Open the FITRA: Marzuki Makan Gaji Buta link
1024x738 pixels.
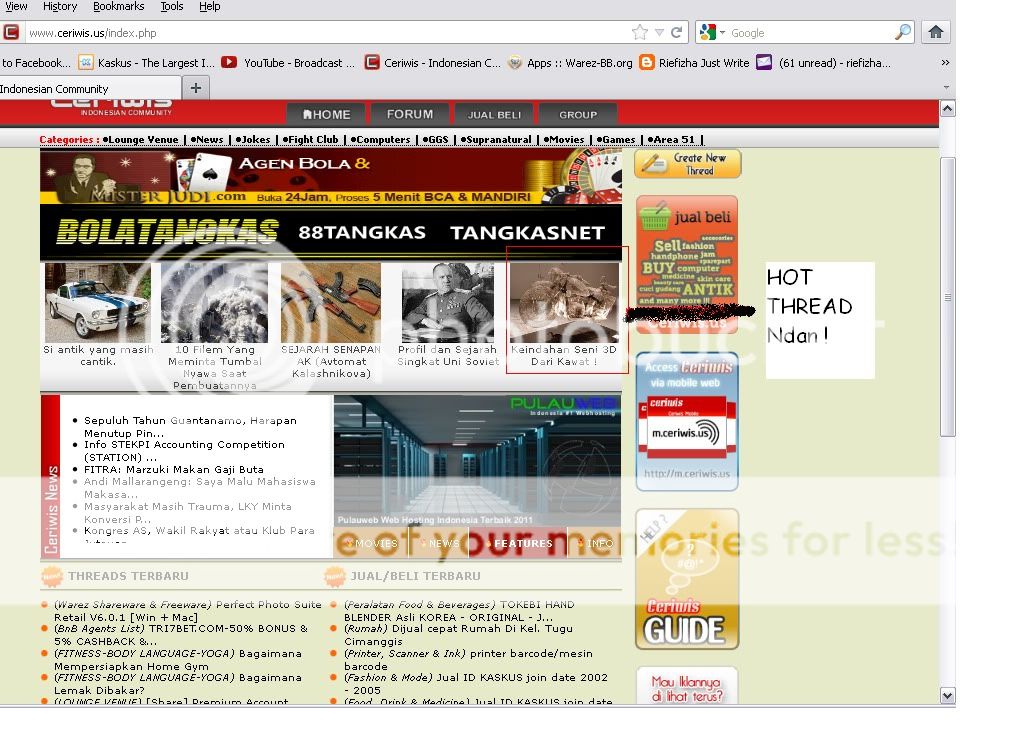click(x=174, y=469)
